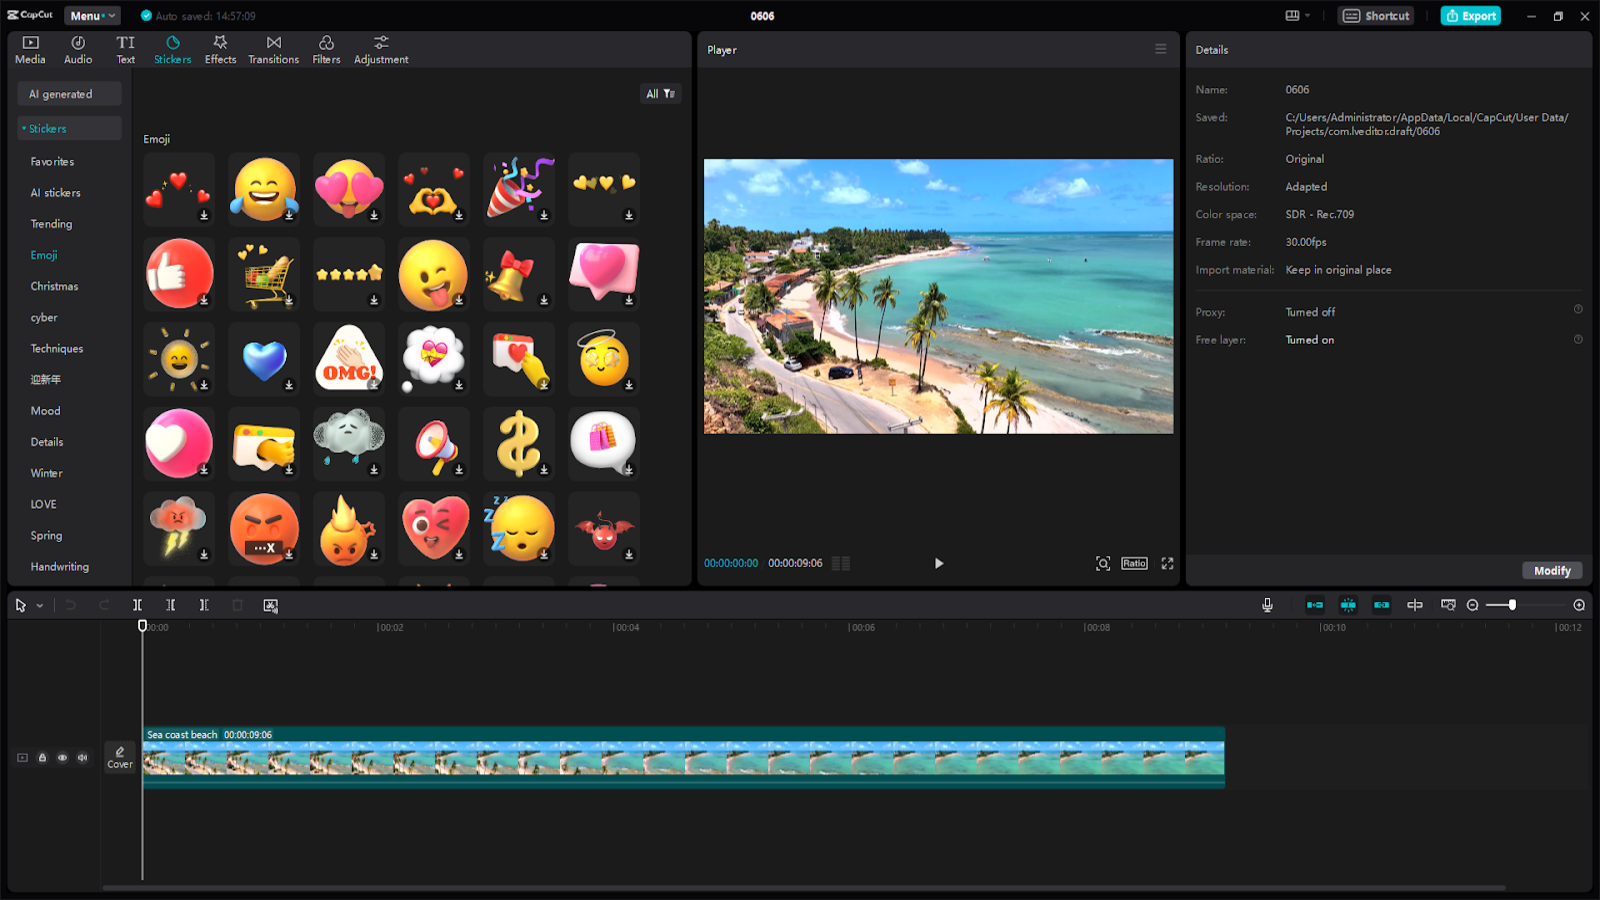Toggle auto snapping in timeline

click(1348, 605)
